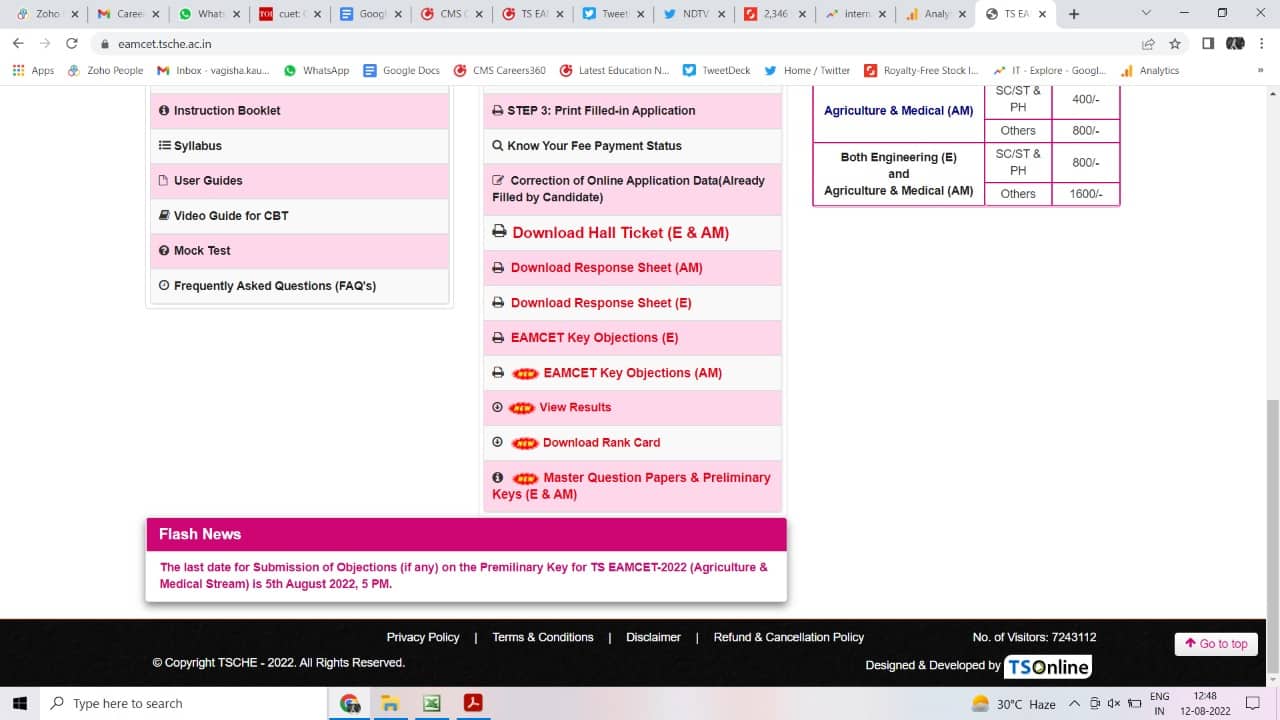Switch to the Analytics tab
Screen dimensions: 1280x720
(937, 14)
